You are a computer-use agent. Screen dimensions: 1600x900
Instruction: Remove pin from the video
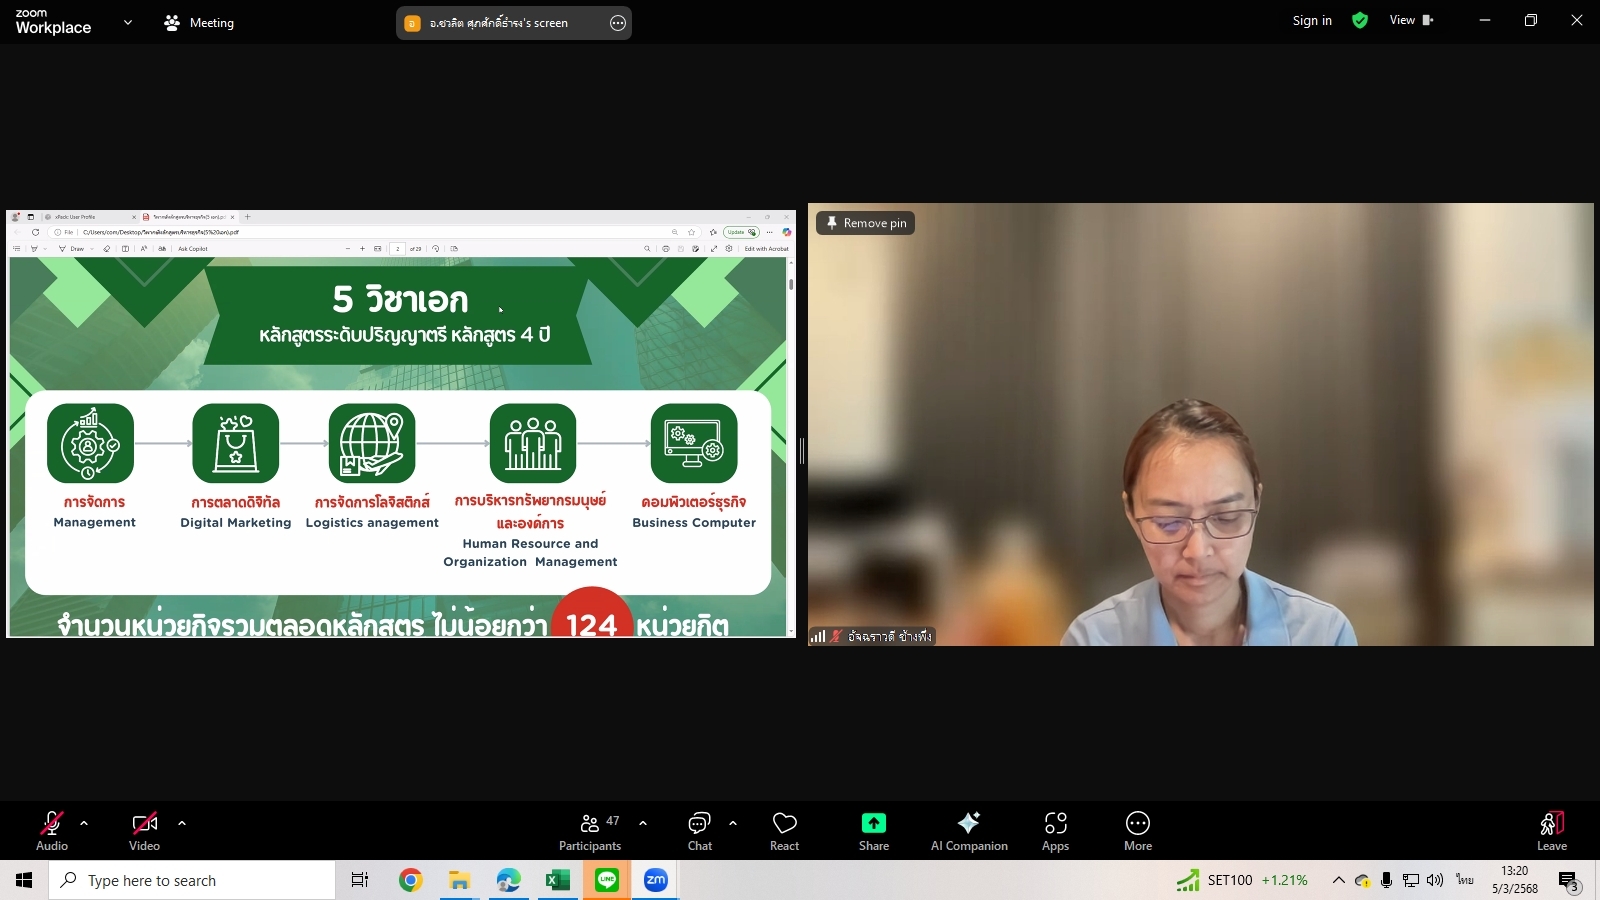[865, 223]
